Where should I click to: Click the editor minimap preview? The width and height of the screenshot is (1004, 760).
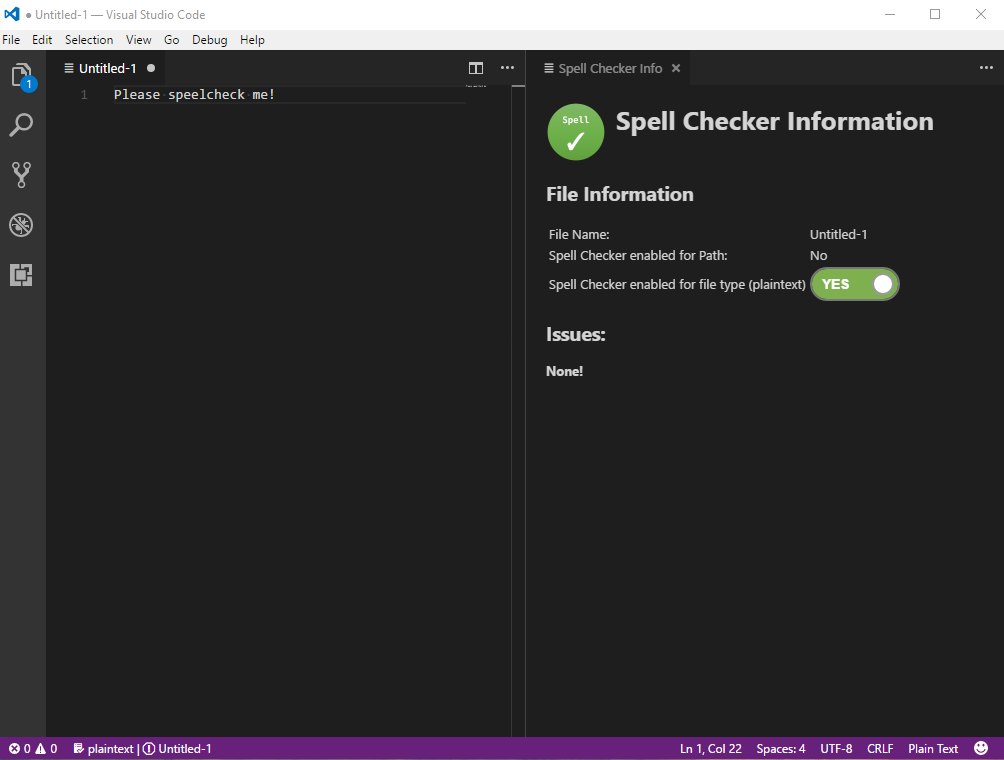(476, 86)
